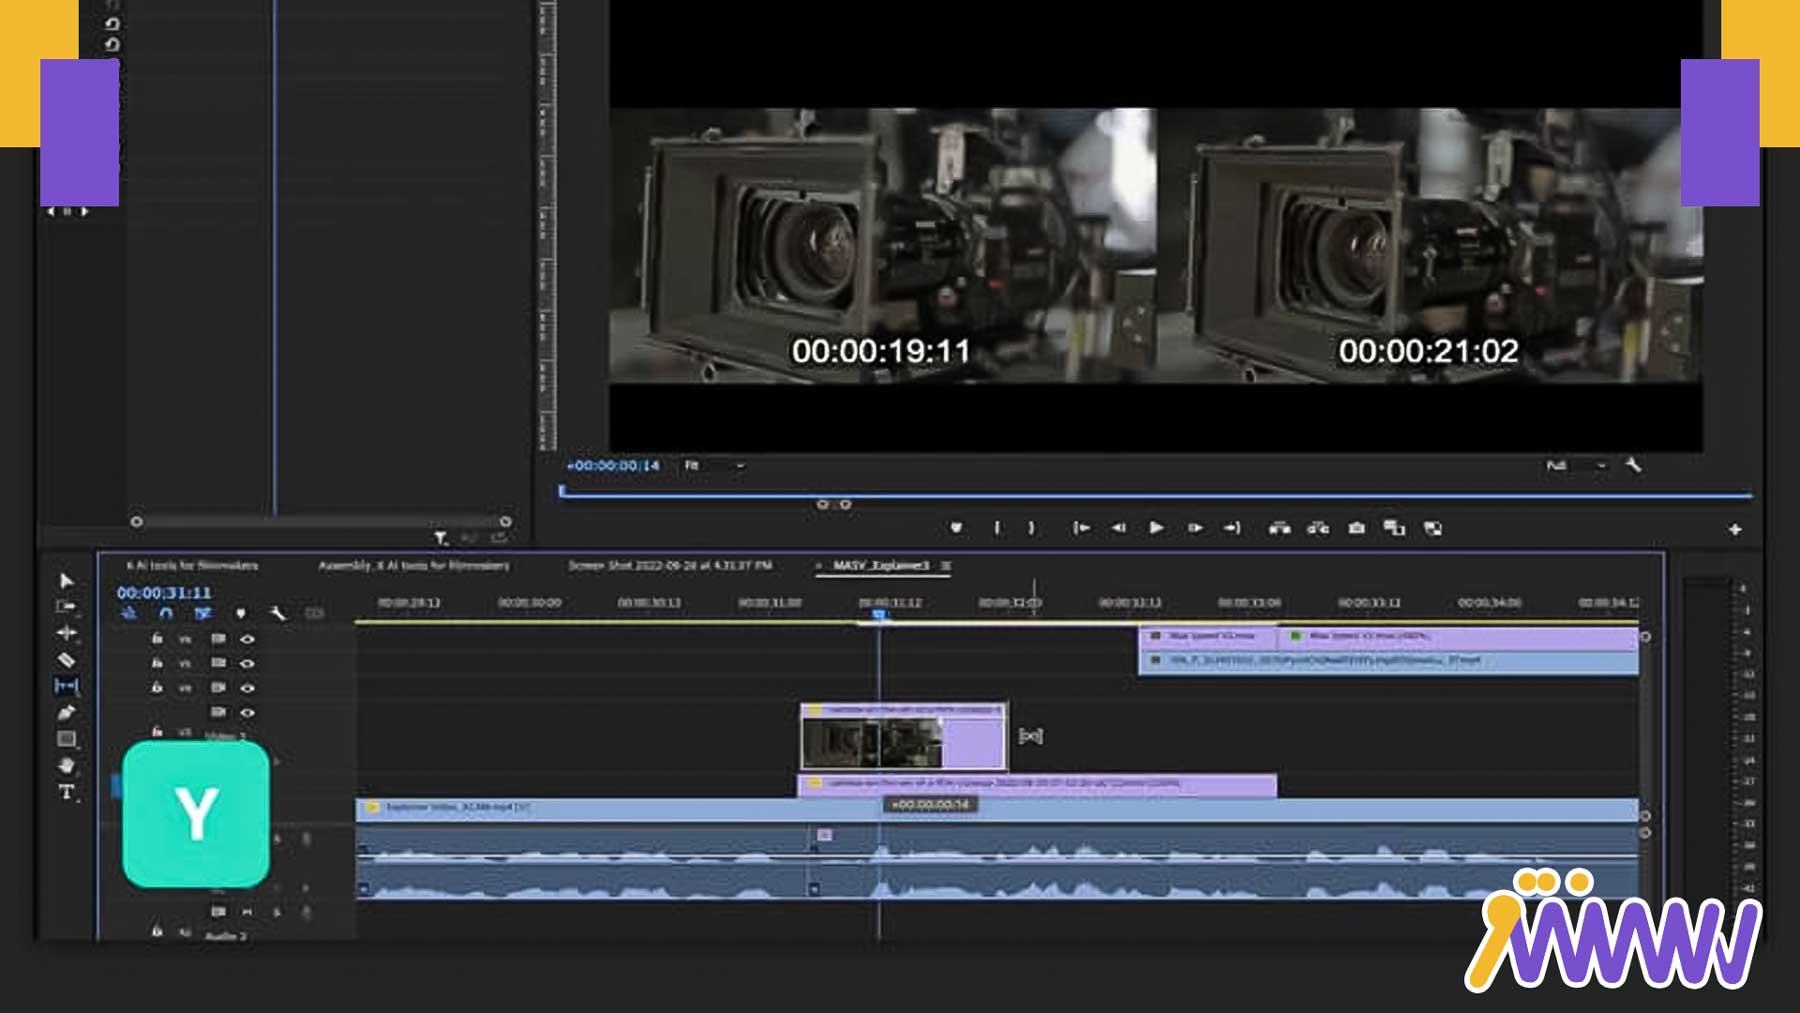Open timeline display settings wrench
Viewport: 1800px width, 1013px height.
[278, 613]
